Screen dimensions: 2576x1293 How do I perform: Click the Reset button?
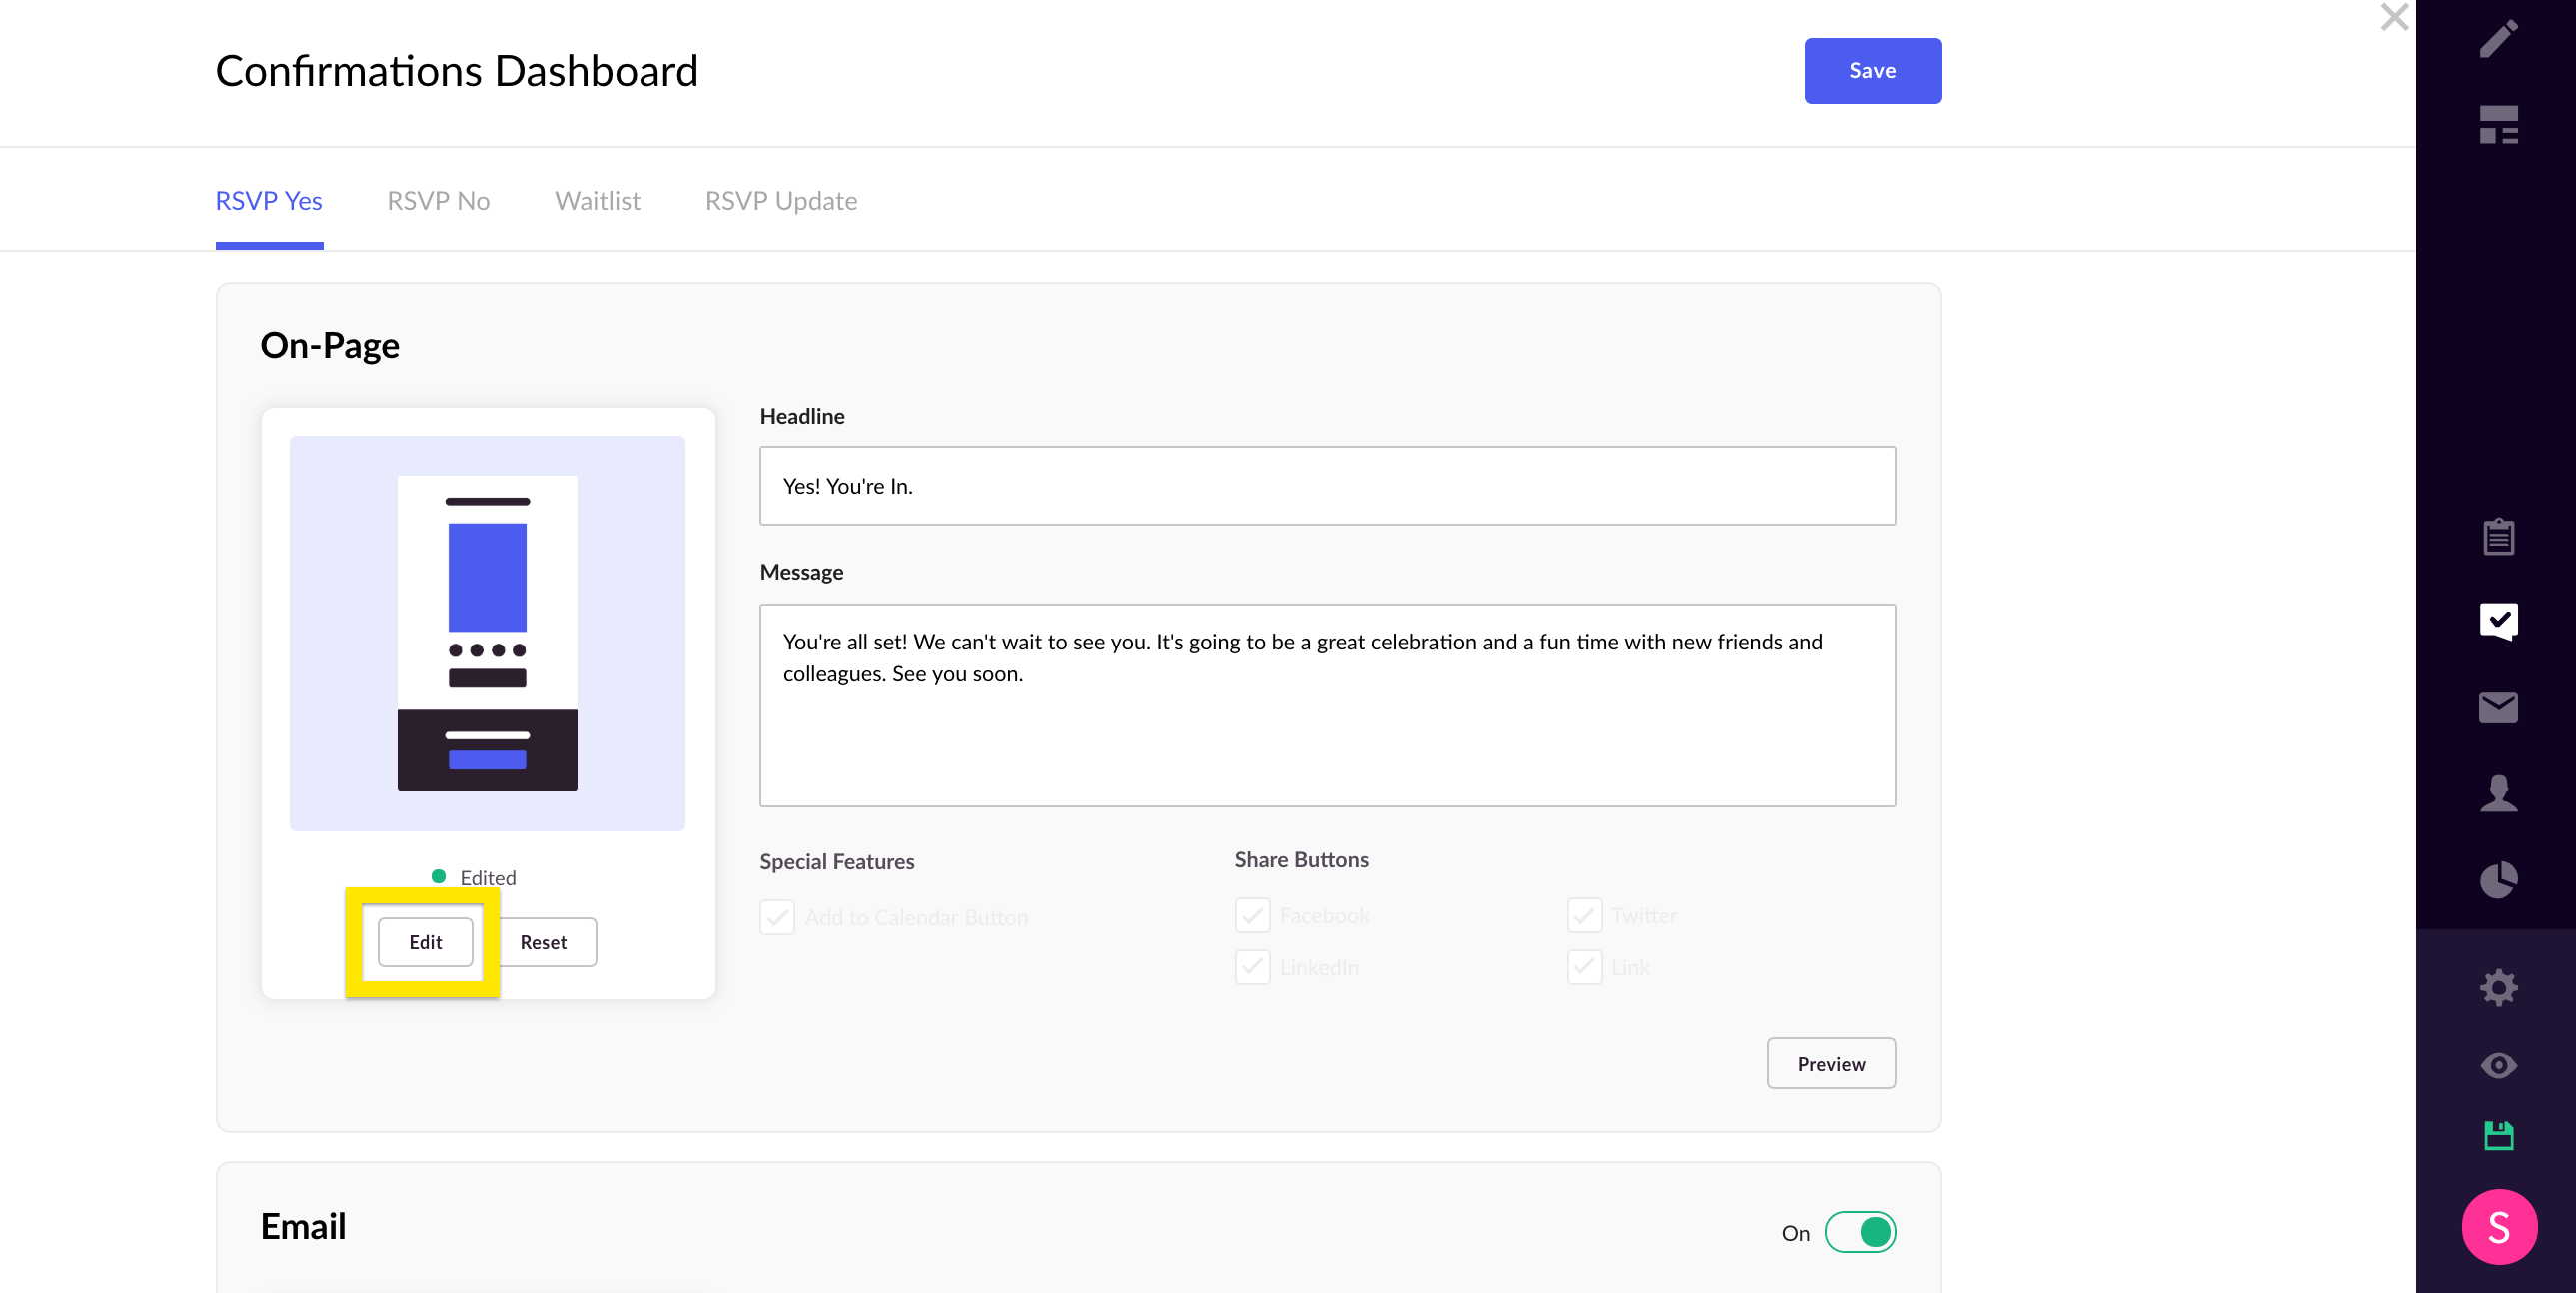(543, 942)
